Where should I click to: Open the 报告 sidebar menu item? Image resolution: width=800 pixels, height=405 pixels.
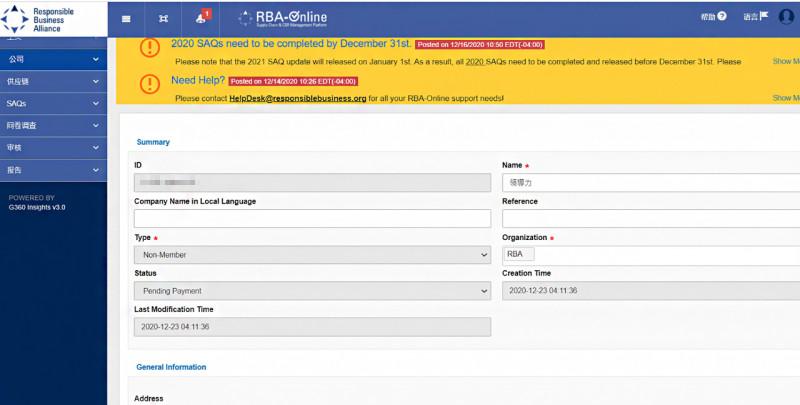[x=53, y=170]
